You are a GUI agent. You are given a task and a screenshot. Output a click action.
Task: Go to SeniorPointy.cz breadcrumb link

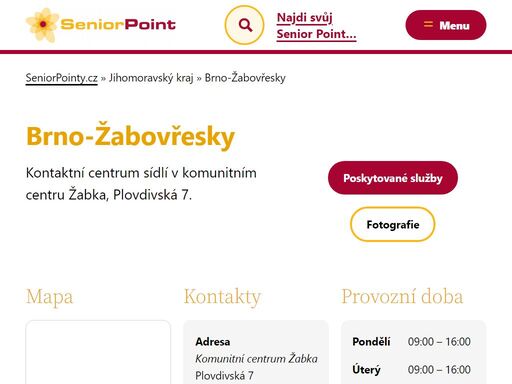[x=62, y=78]
